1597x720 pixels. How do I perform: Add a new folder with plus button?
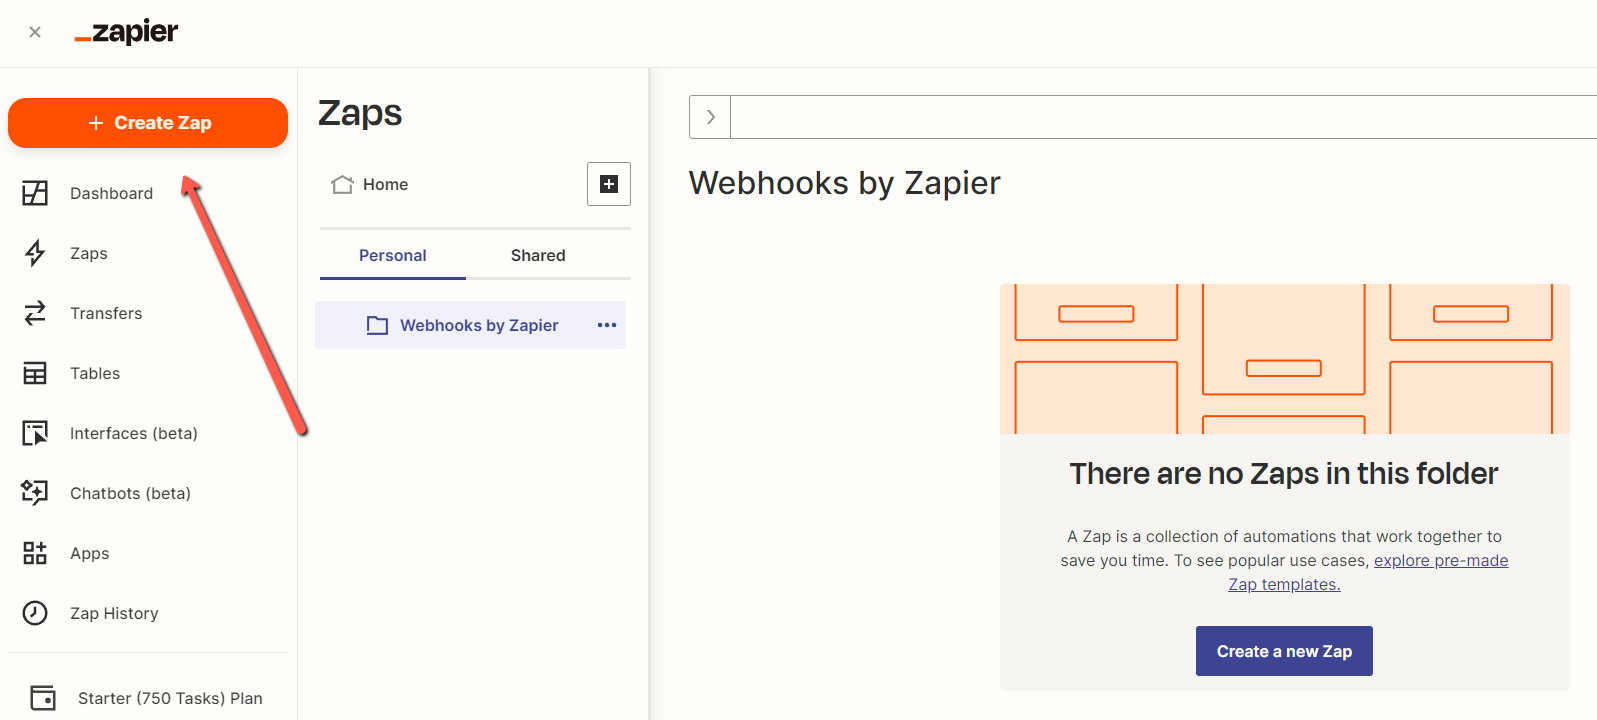(x=609, y=184)
